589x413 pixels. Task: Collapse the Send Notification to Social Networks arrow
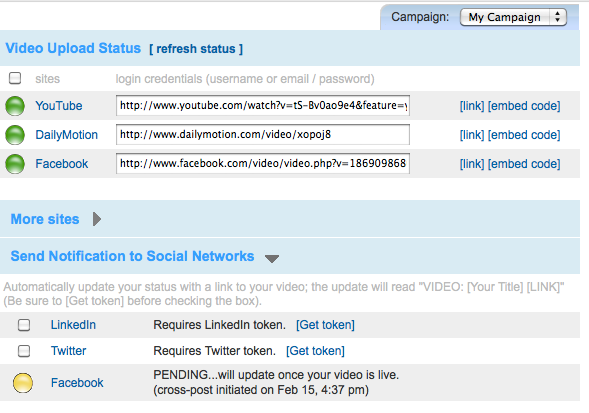tap(272, 258)
